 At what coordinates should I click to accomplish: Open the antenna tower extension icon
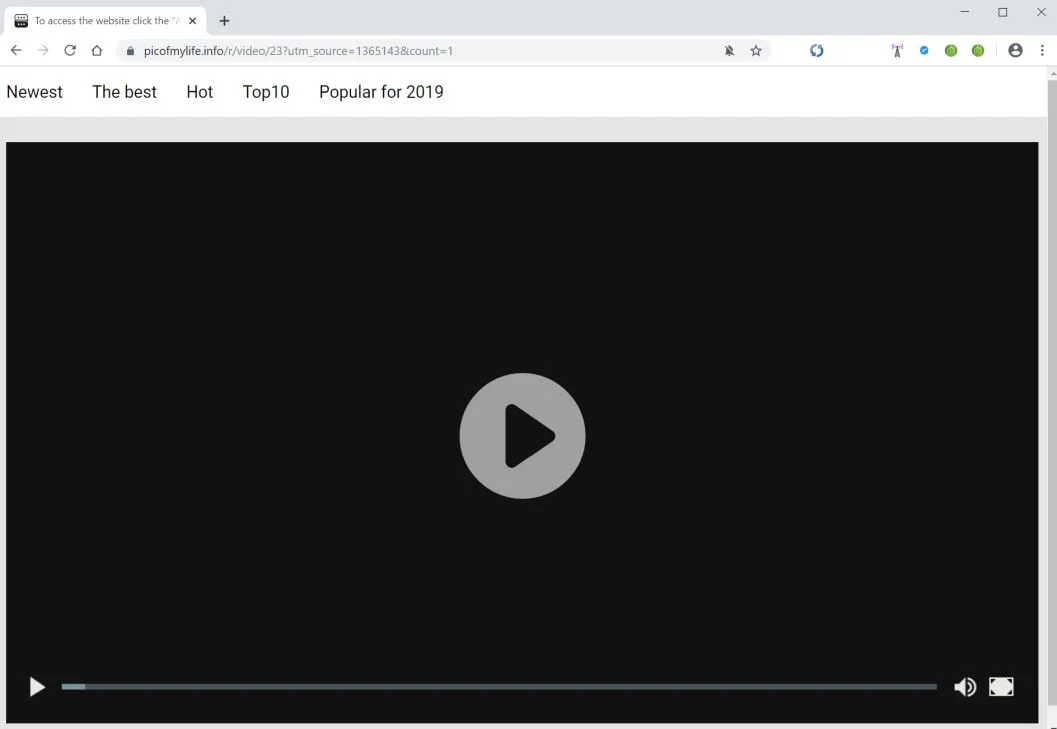pos(897,51)
